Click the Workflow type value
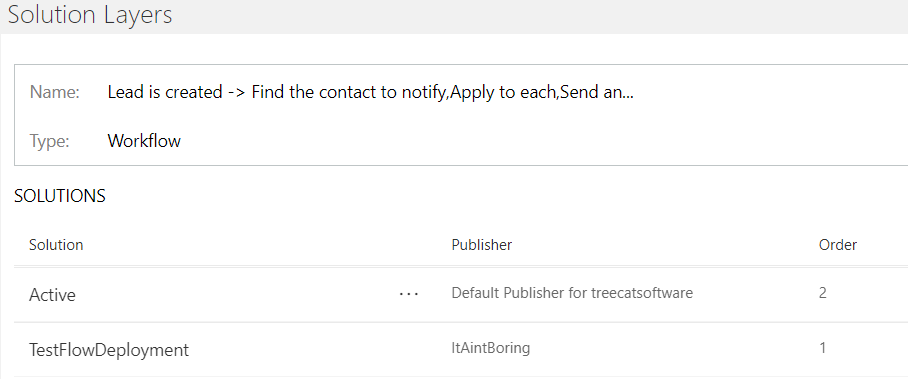 [144, 140]
